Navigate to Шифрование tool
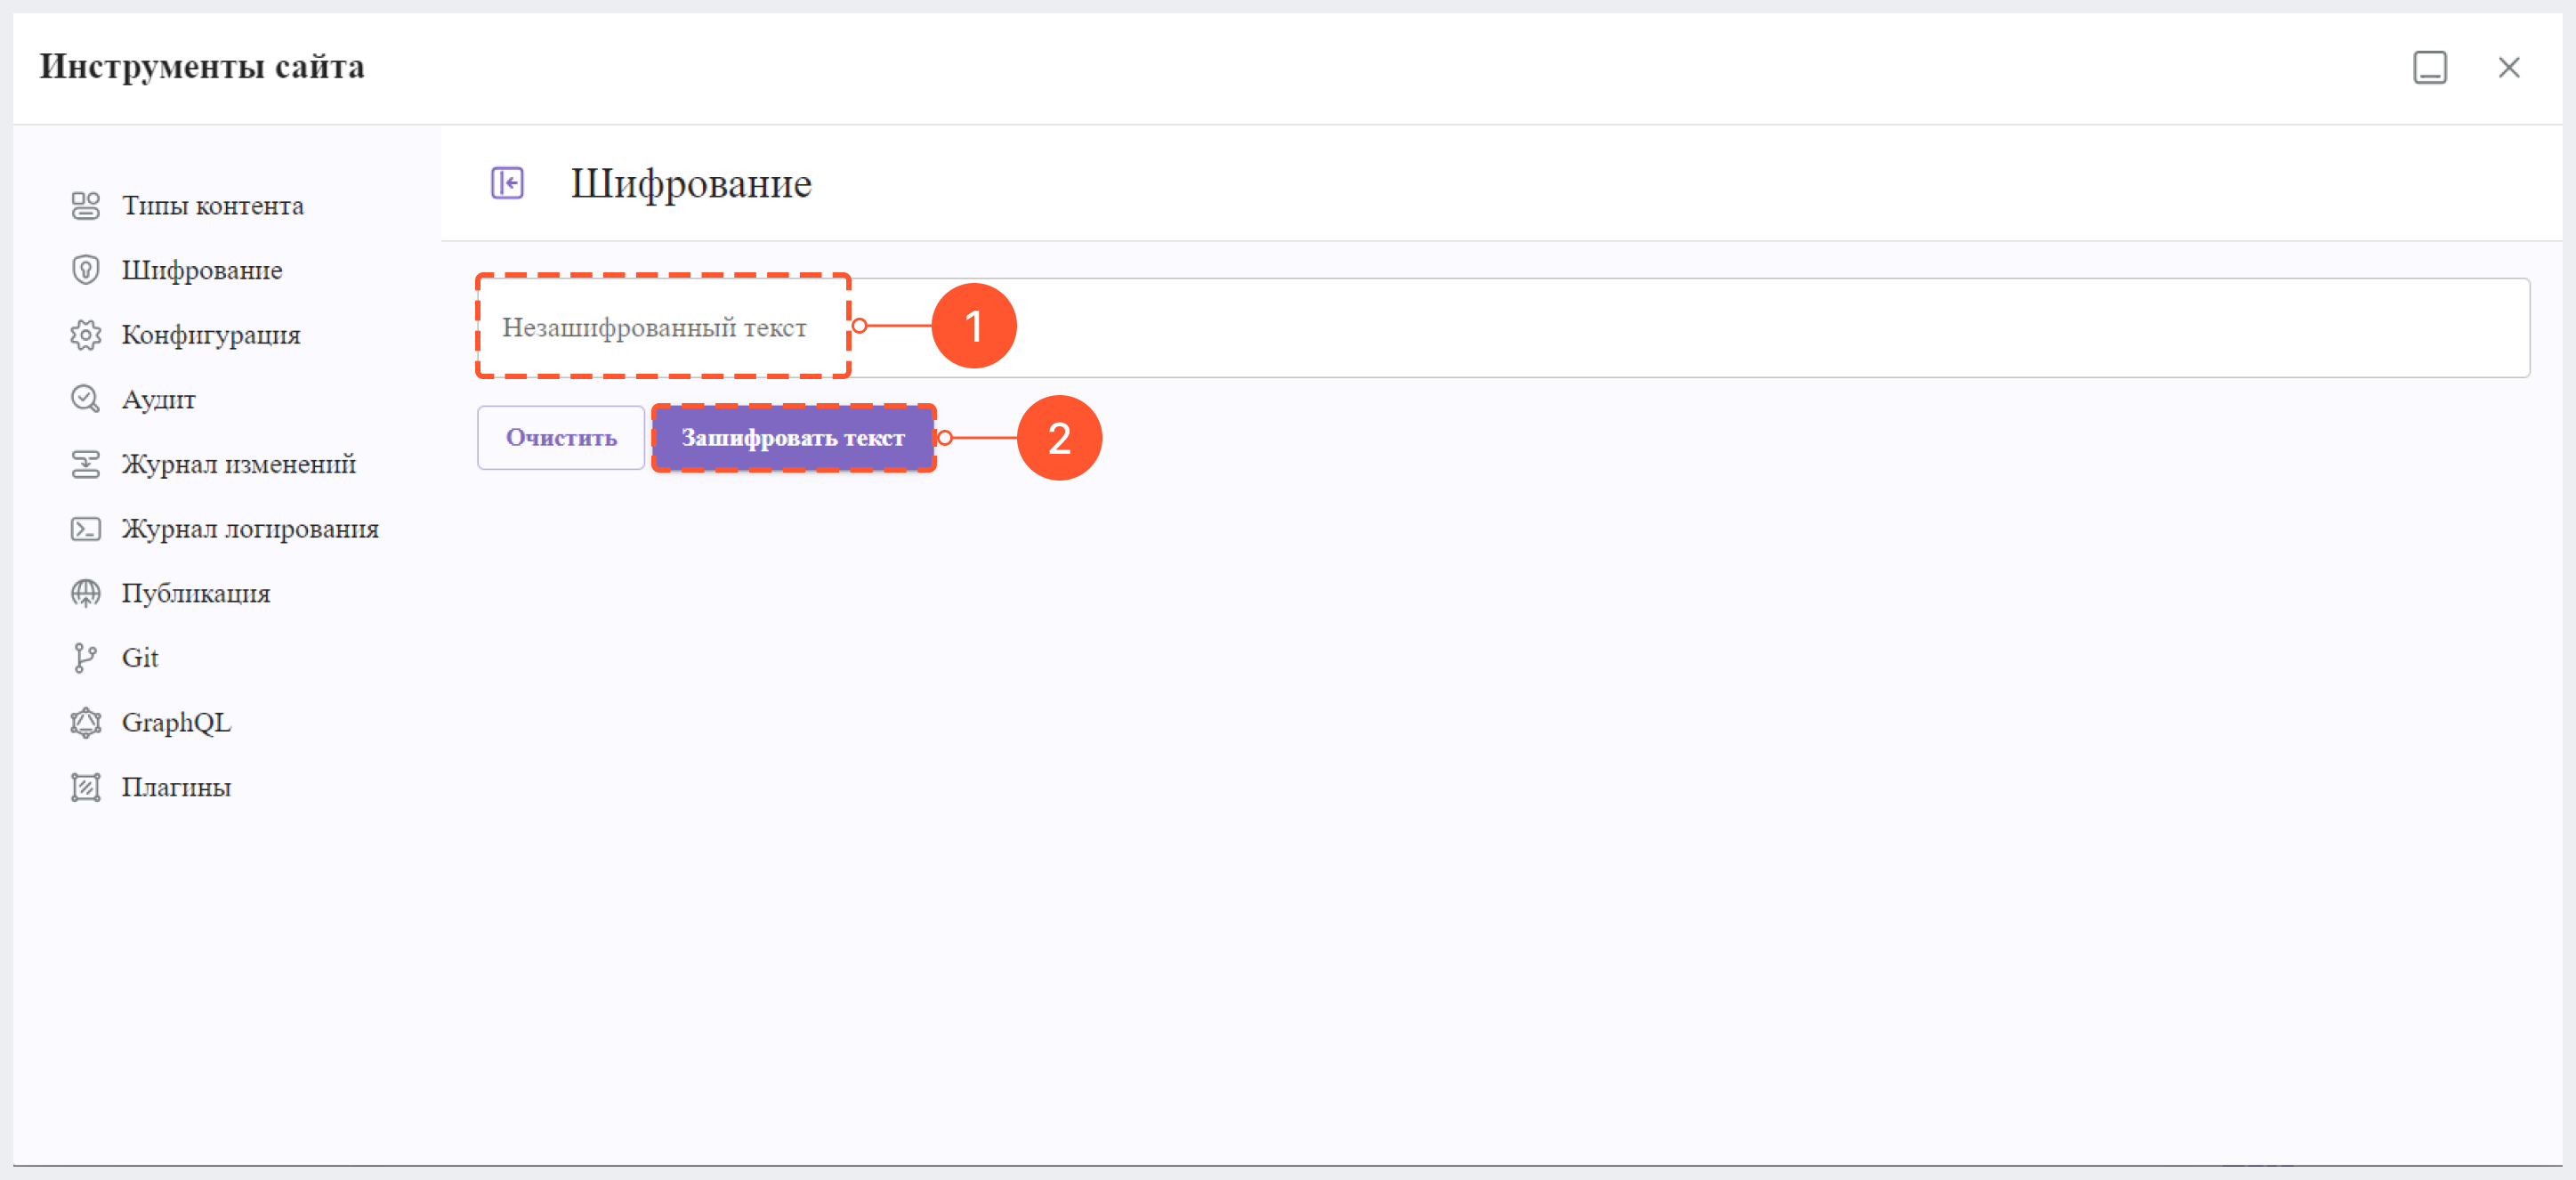The width and height of the screenshot is (2576, 1180). [202, 268]
